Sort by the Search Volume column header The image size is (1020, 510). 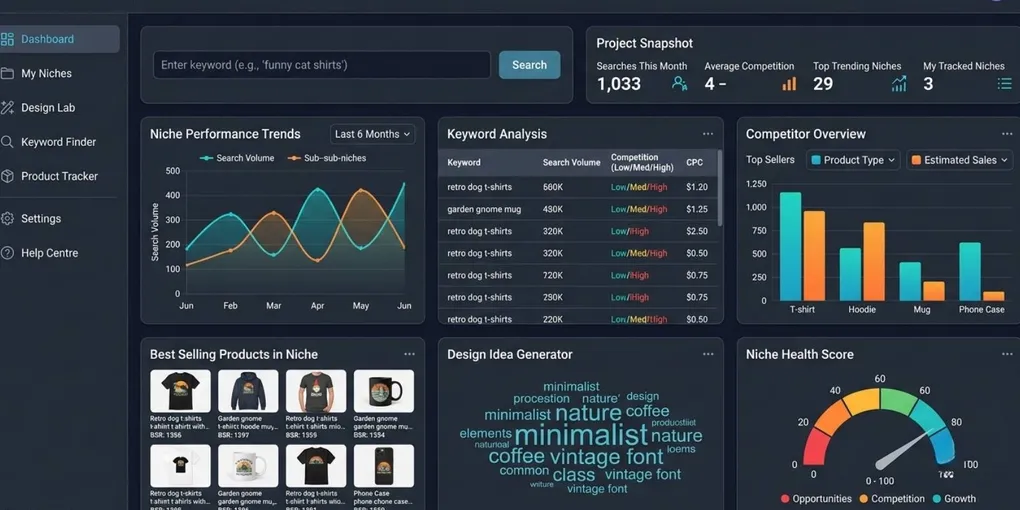coord(571,163)
